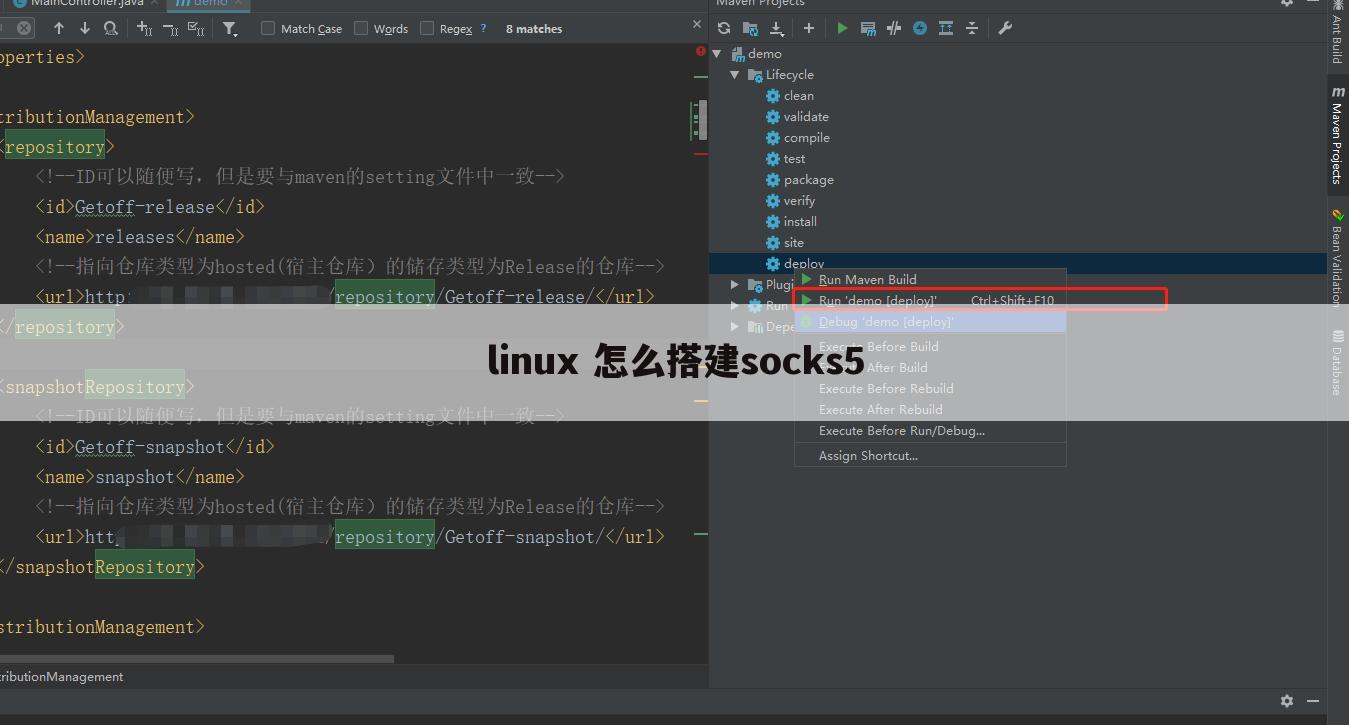Show dependencies diagram icon
Viewport: 1349px width, 725px height.
click(x=946, y=28)
